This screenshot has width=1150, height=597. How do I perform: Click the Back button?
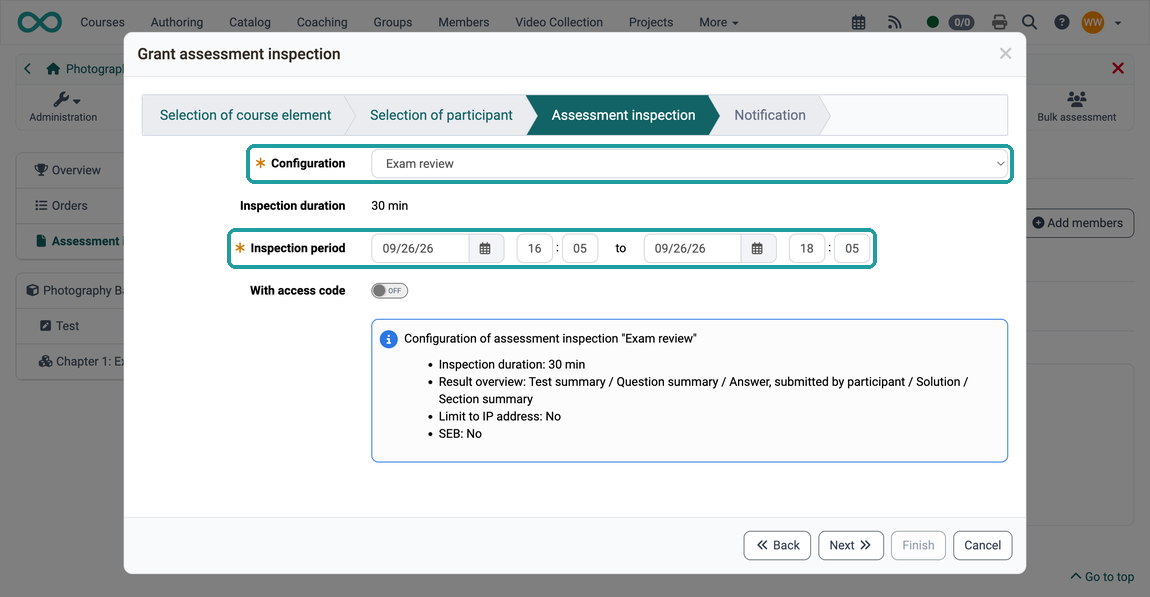point(777,545)
